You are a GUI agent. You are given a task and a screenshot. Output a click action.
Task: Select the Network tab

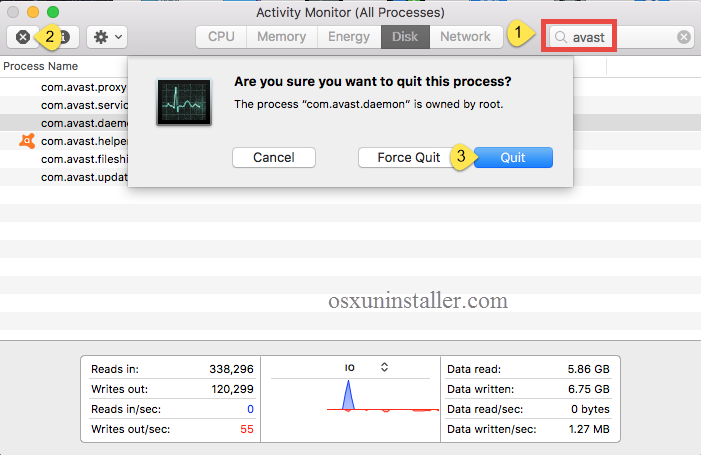pyautogui.click(x=465, y=37)
